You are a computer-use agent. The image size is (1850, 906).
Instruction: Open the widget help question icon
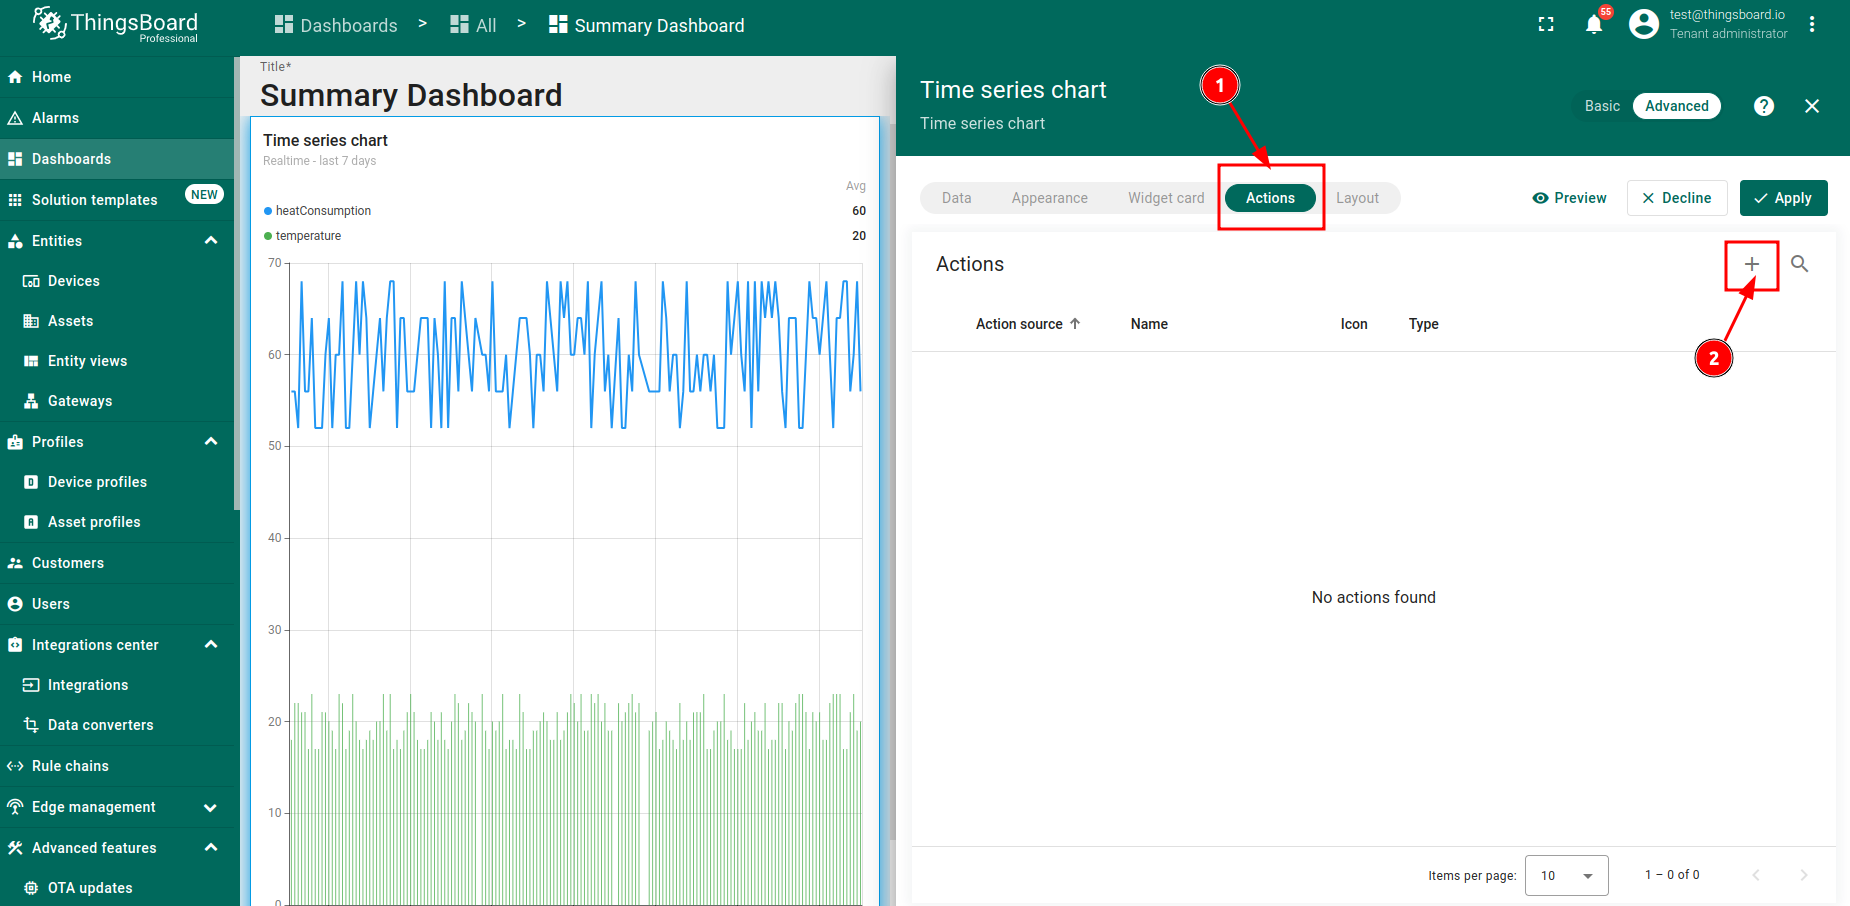[x=1764, y=106]
